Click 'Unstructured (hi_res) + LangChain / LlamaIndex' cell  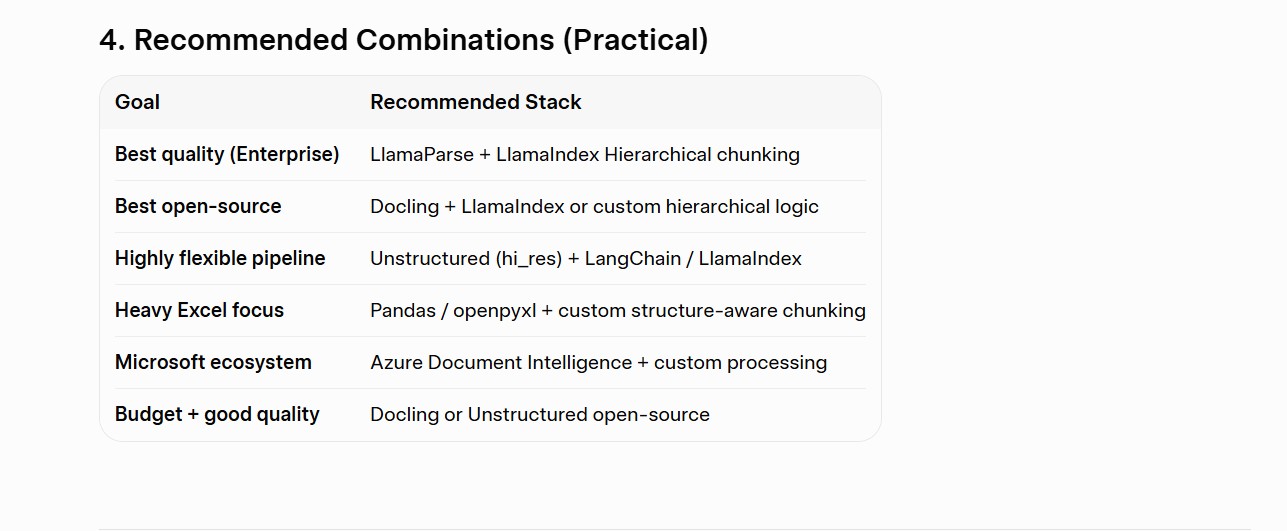point(586,258)
